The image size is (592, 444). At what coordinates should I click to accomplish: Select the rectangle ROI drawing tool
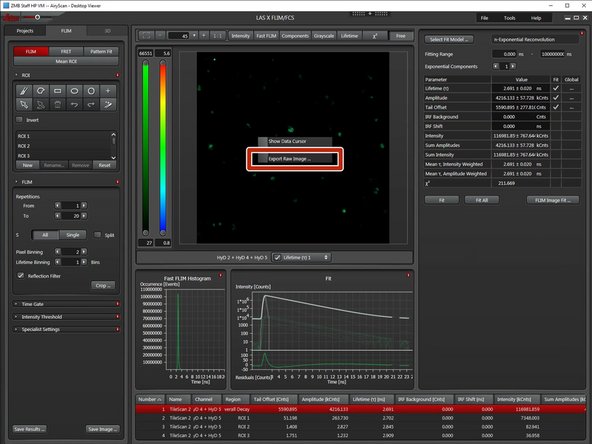57,91
